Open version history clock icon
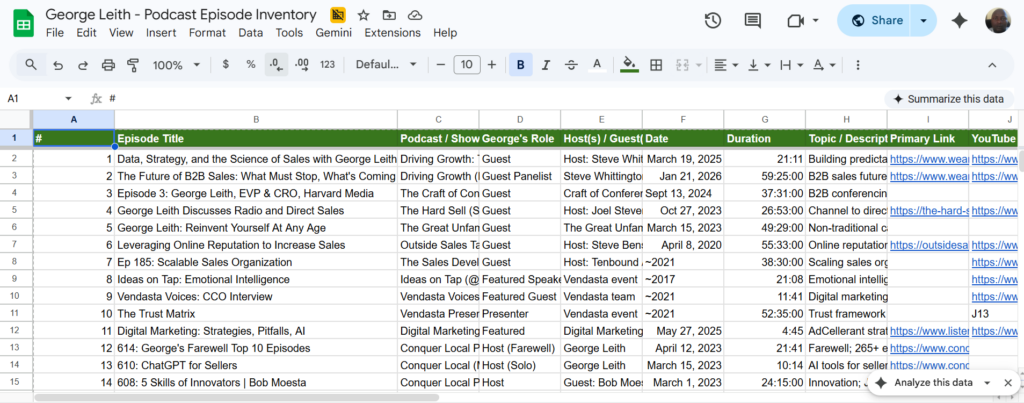The width and height of the screenshot is (1024, 403). coord(713,21)
